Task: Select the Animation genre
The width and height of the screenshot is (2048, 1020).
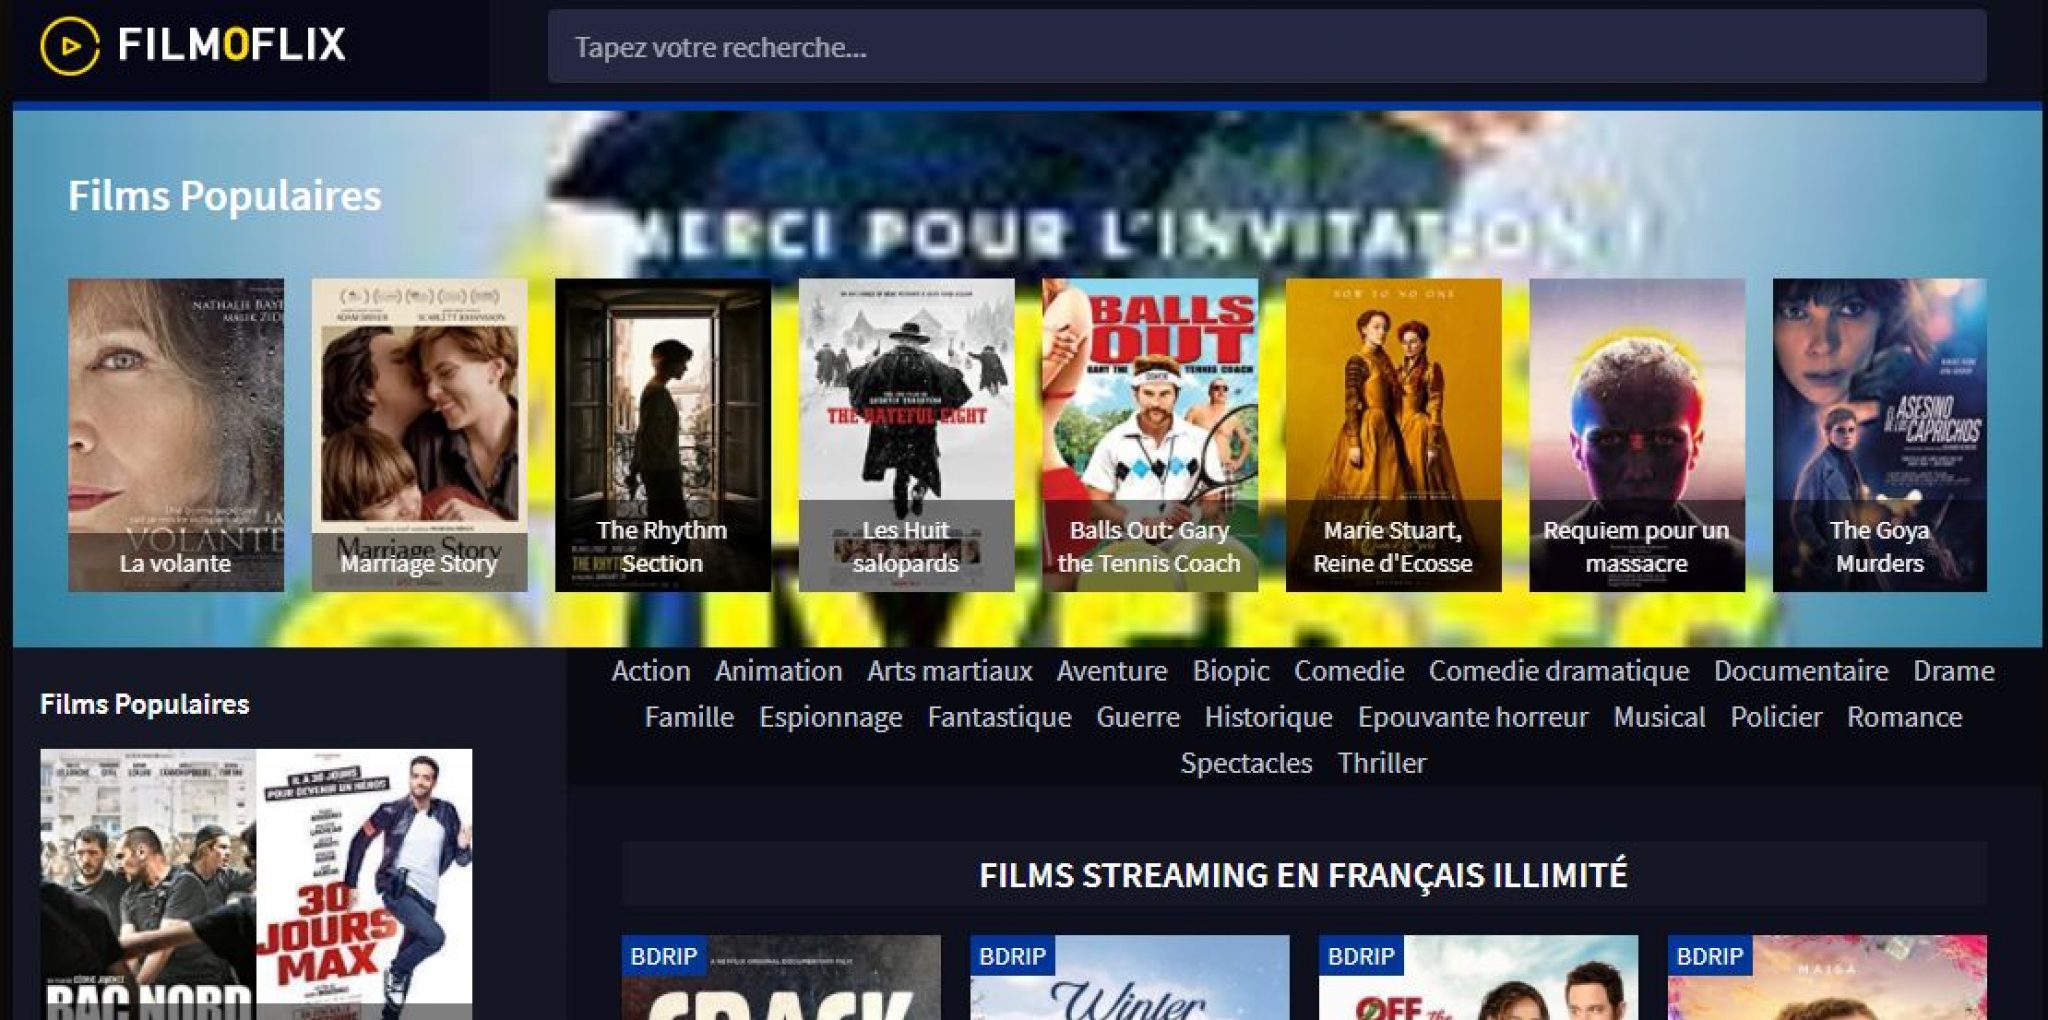Action: 779,670
